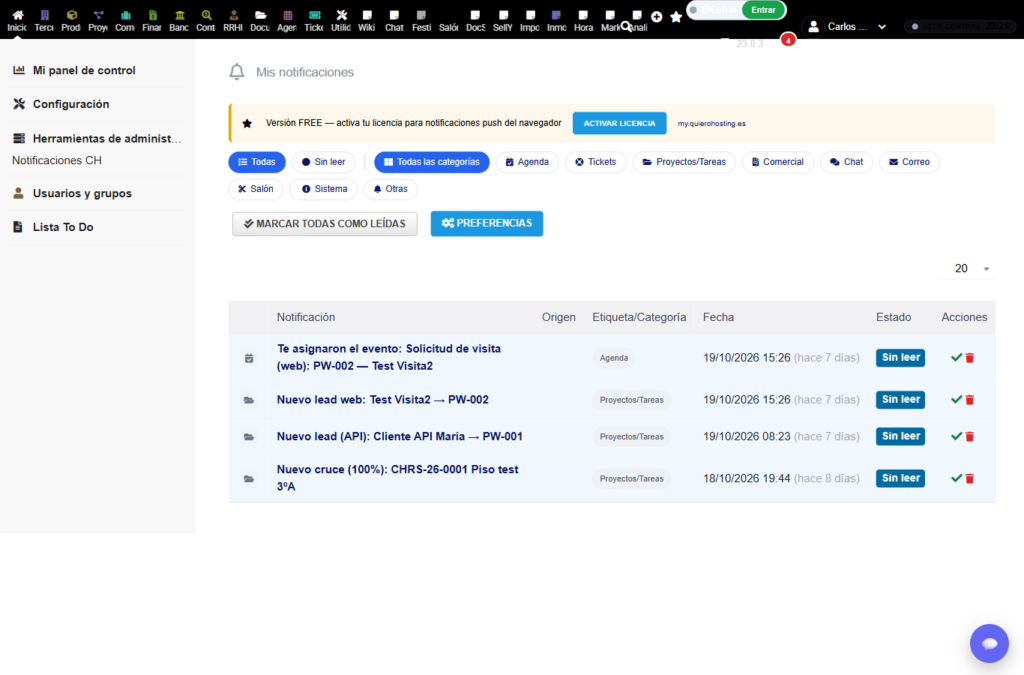The width and height of the screenshot is (1024, 675).
Task: Mark Nuevo cruce (100%) notification as read
Action: [x=956, y=479]
